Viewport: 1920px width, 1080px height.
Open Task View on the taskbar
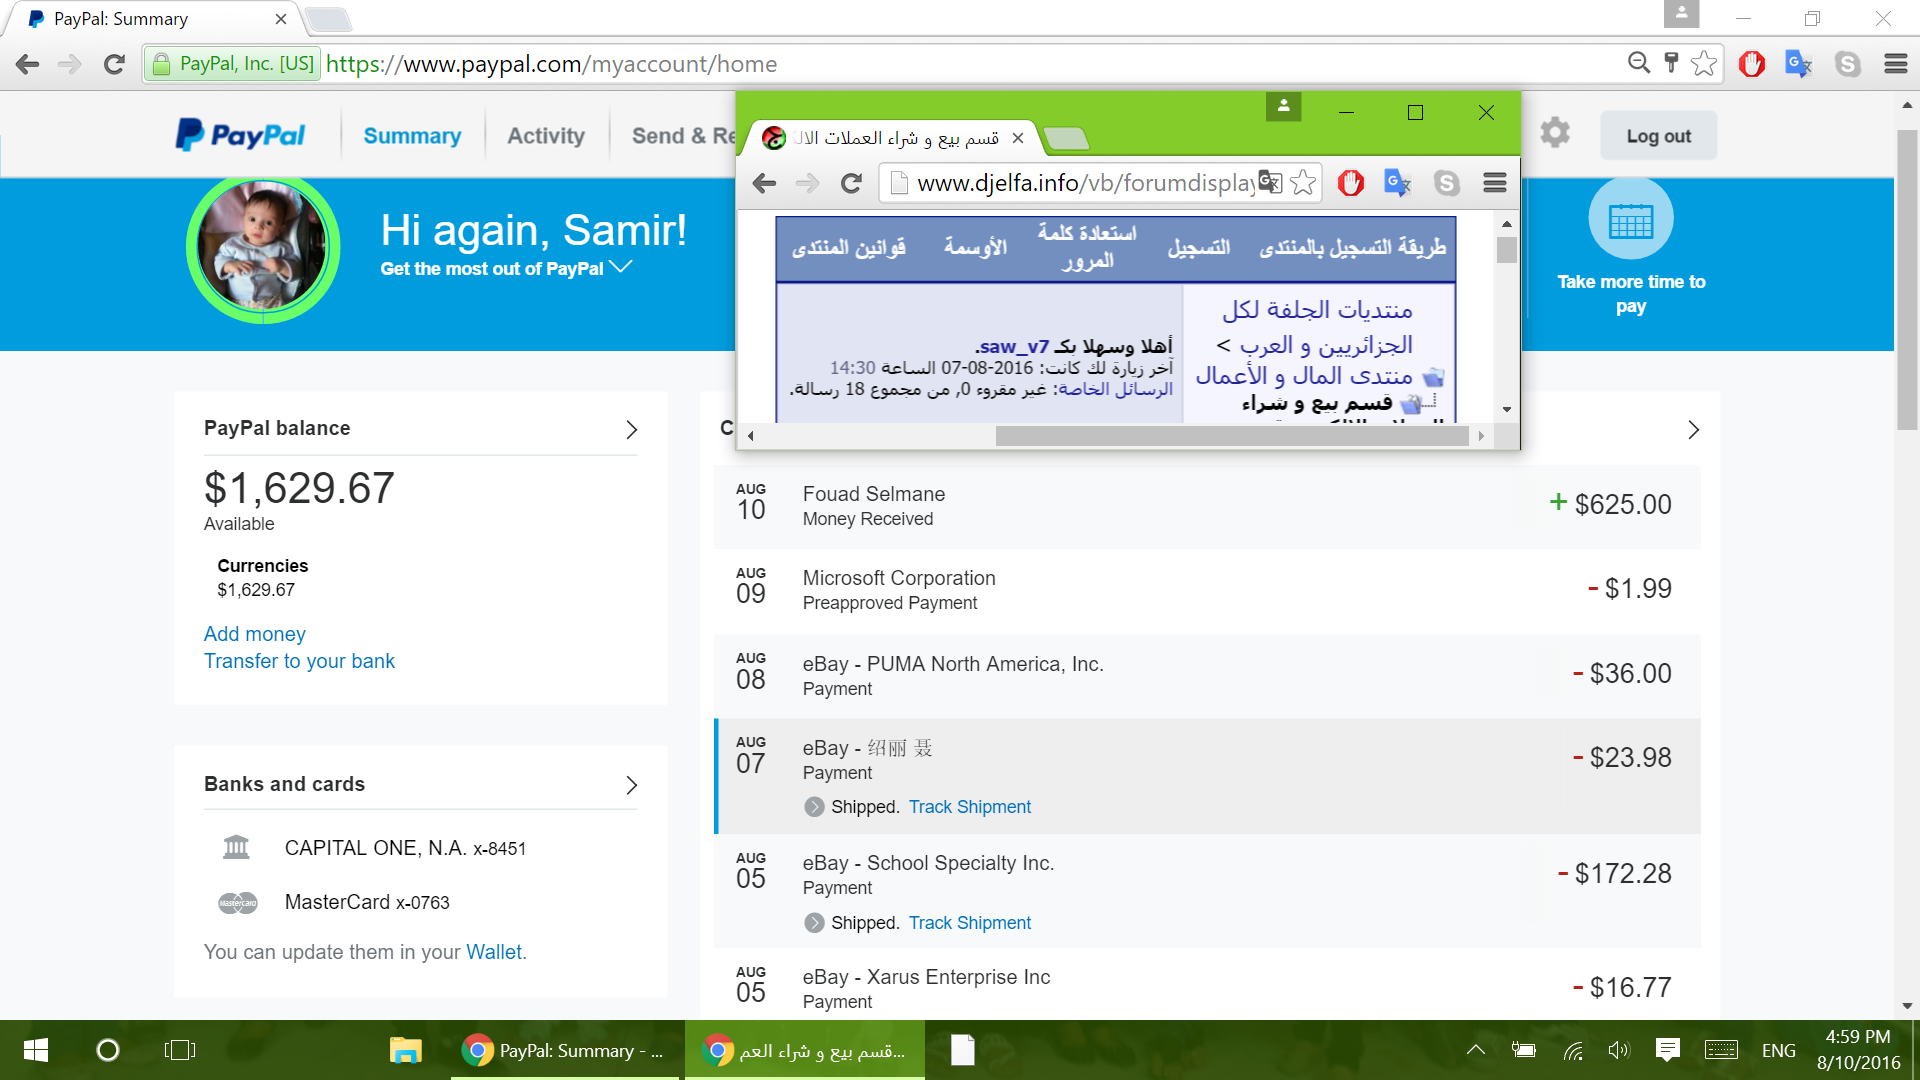point(180,1050)
